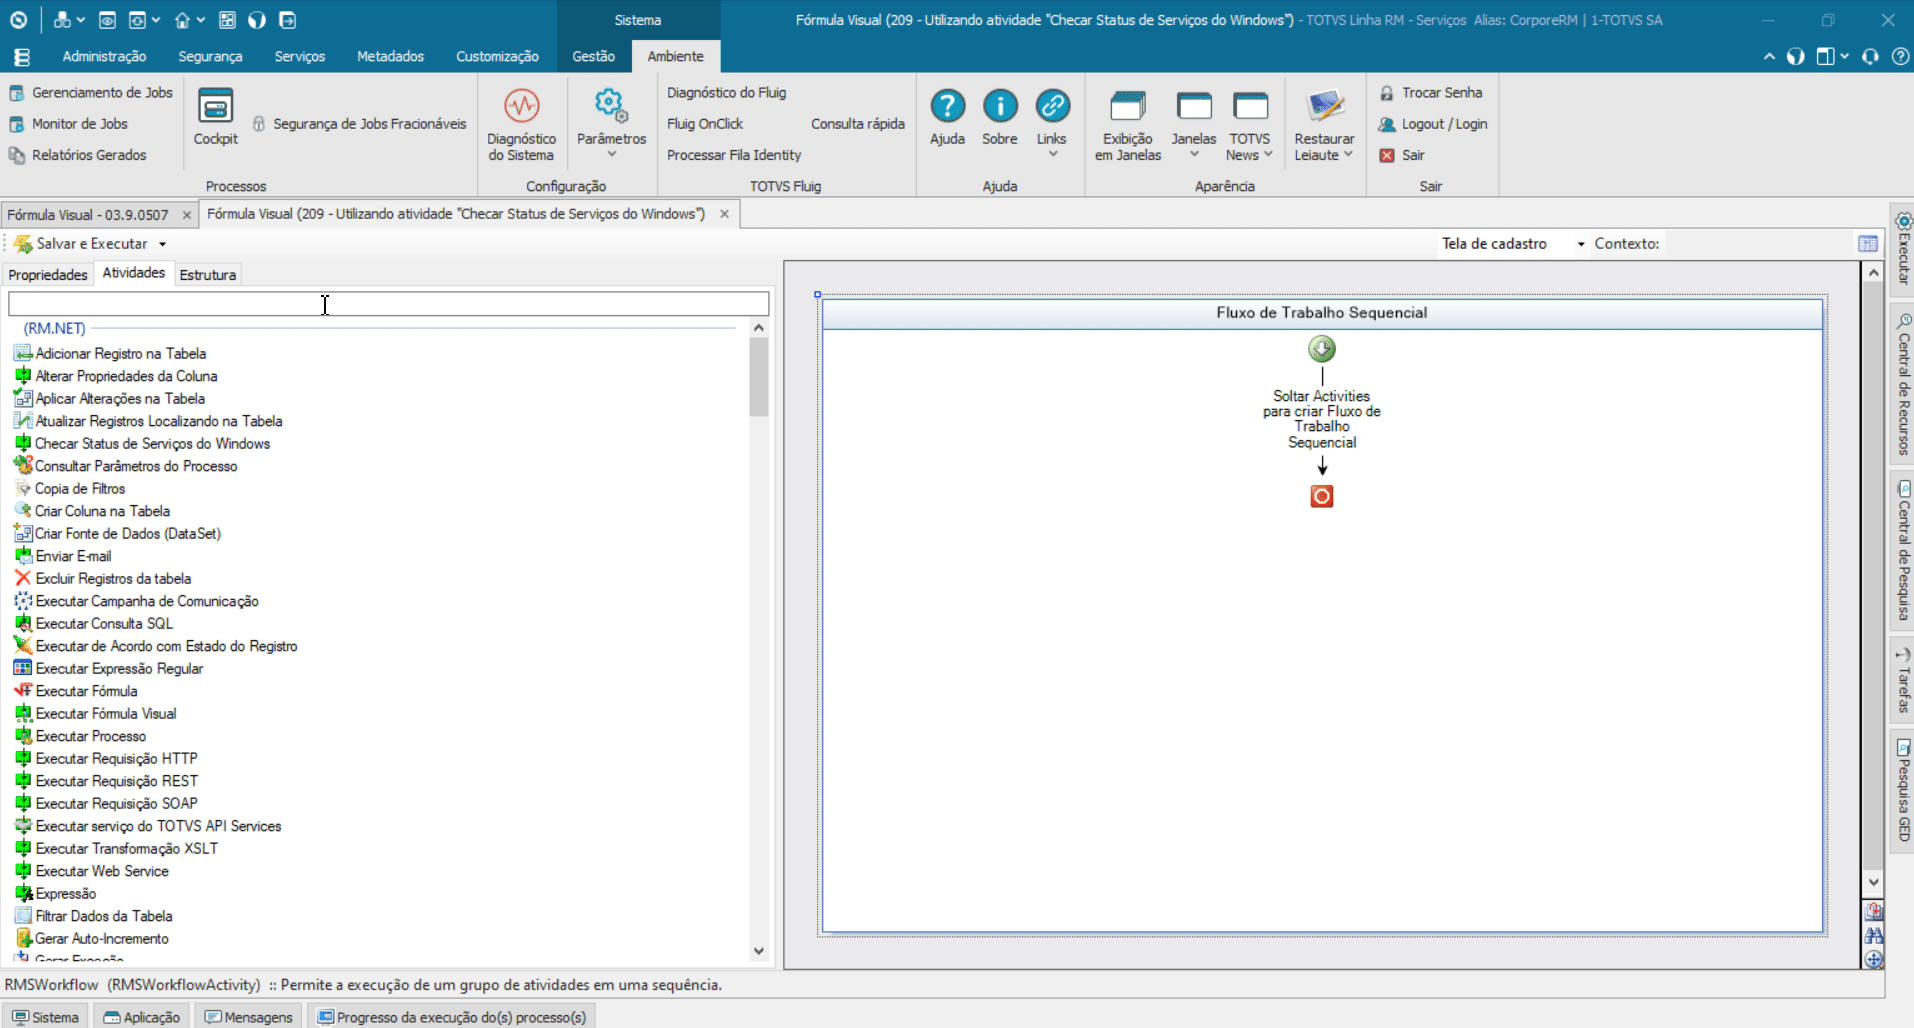Click the Sair red exit icon
Image resolution: width=1914 pixels, height=1028 pixels.
[x=1387, y=155]
